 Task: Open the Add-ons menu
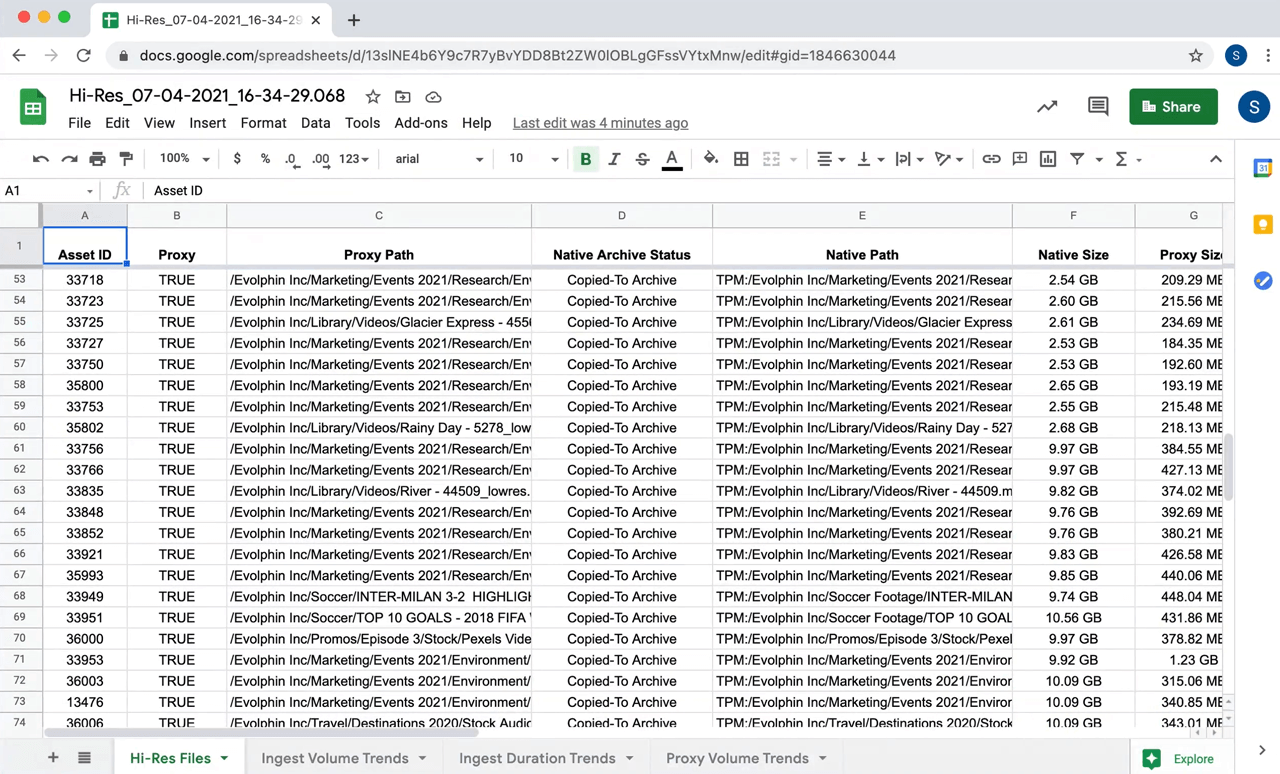[x=421, y=123]
